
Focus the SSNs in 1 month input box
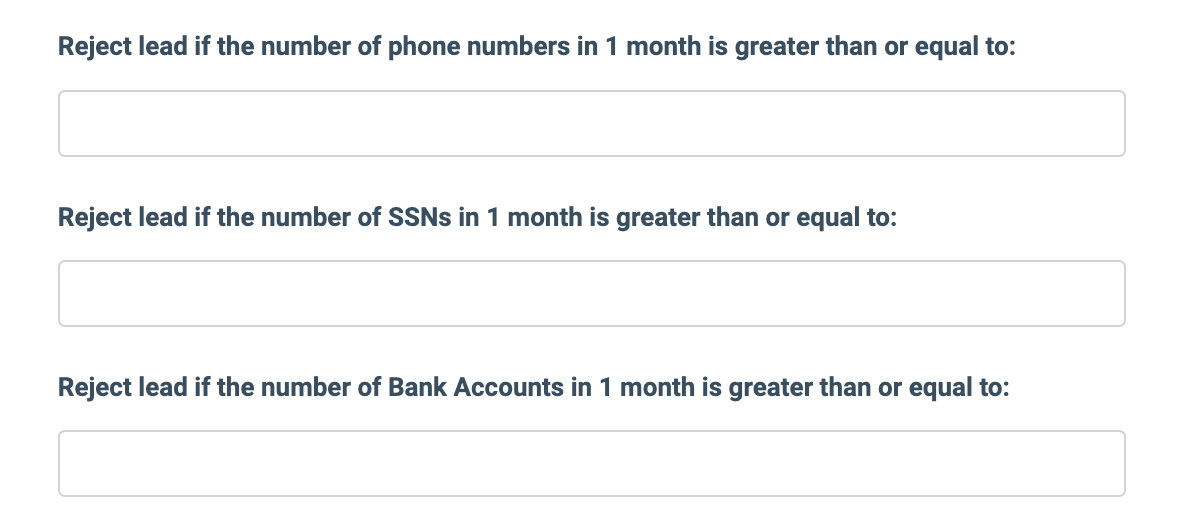click(591, 294)
